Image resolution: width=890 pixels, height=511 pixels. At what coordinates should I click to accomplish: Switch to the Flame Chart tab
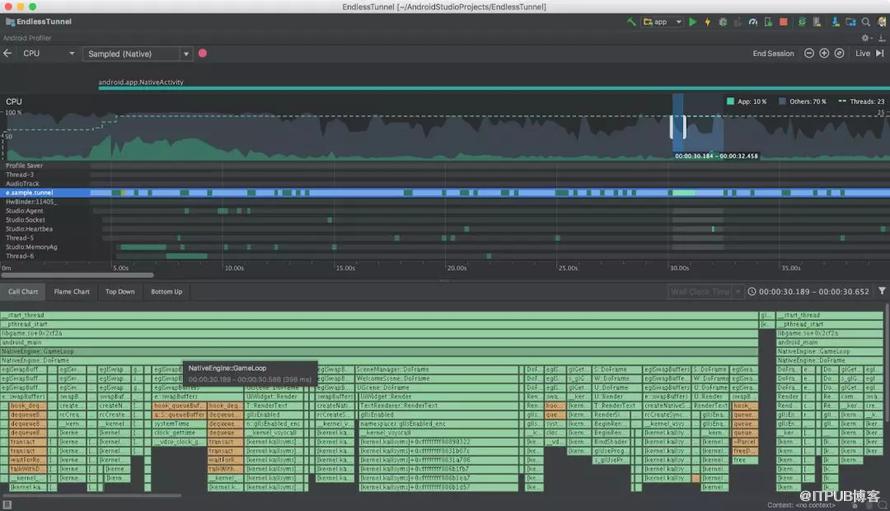(x=72, y=291)
